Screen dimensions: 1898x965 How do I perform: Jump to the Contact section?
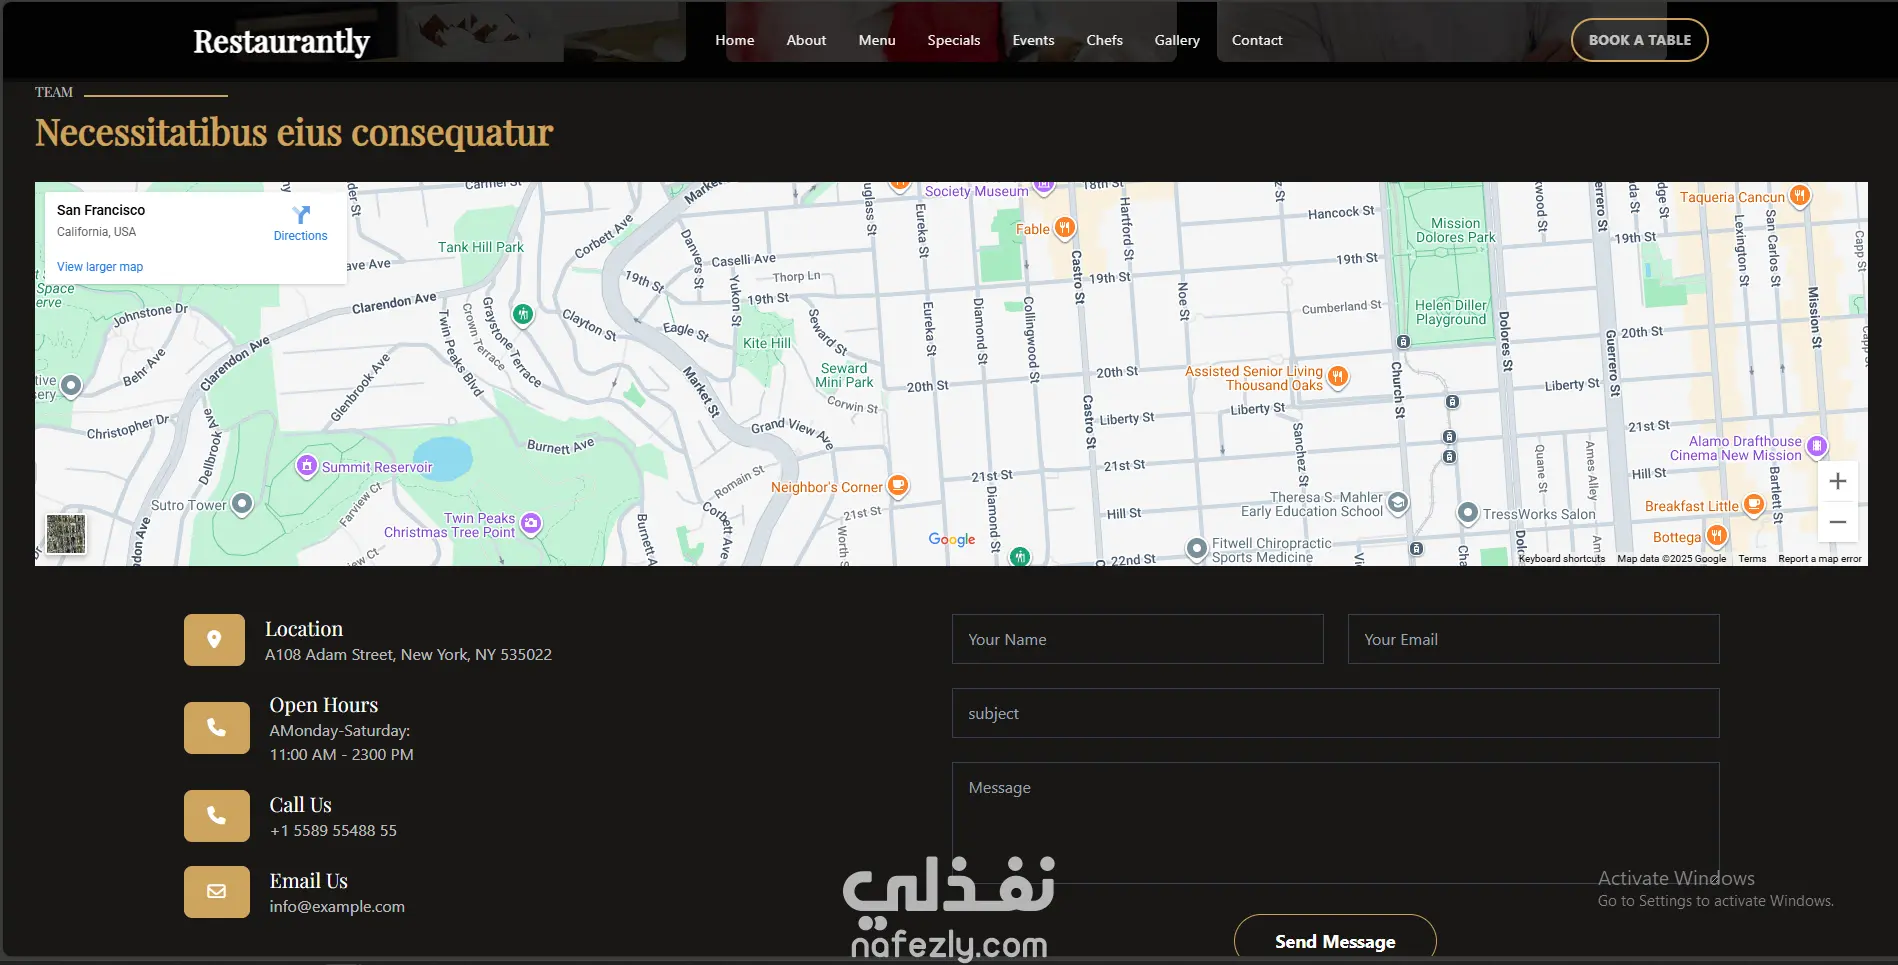(x=1257, y=40)
